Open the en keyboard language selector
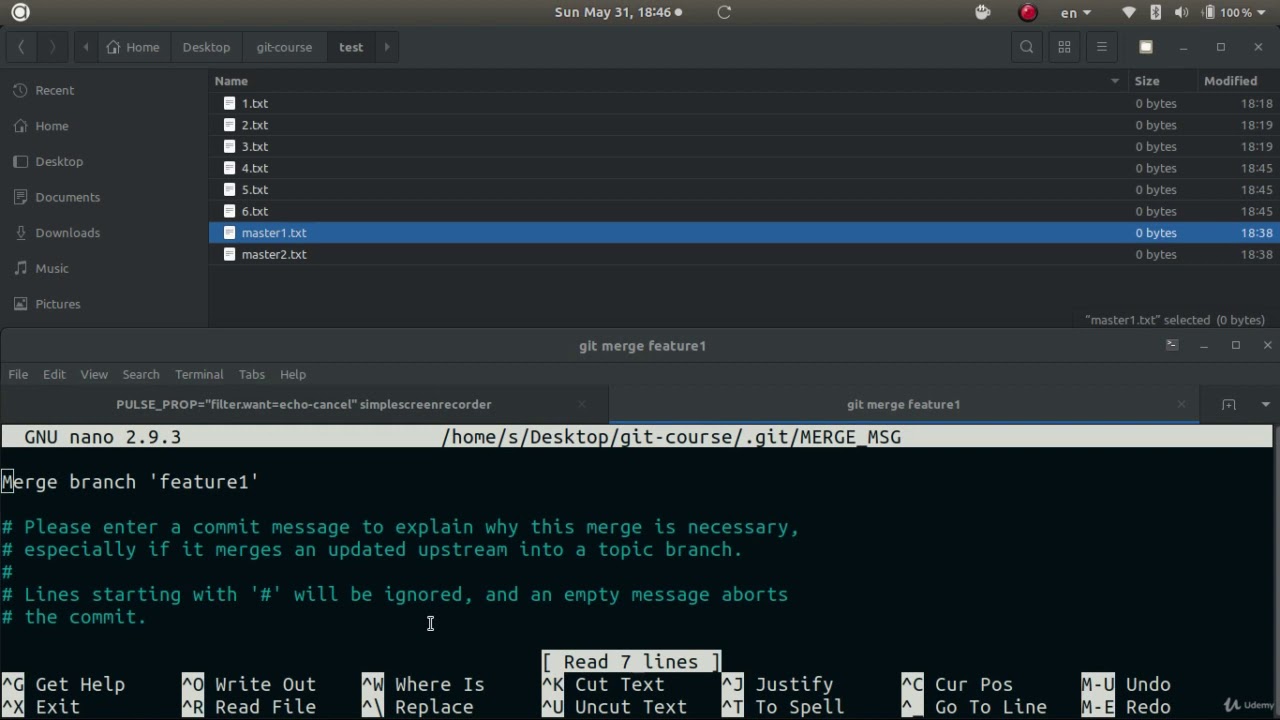Screen dimensions: 1280x720 coord(1076,12)
